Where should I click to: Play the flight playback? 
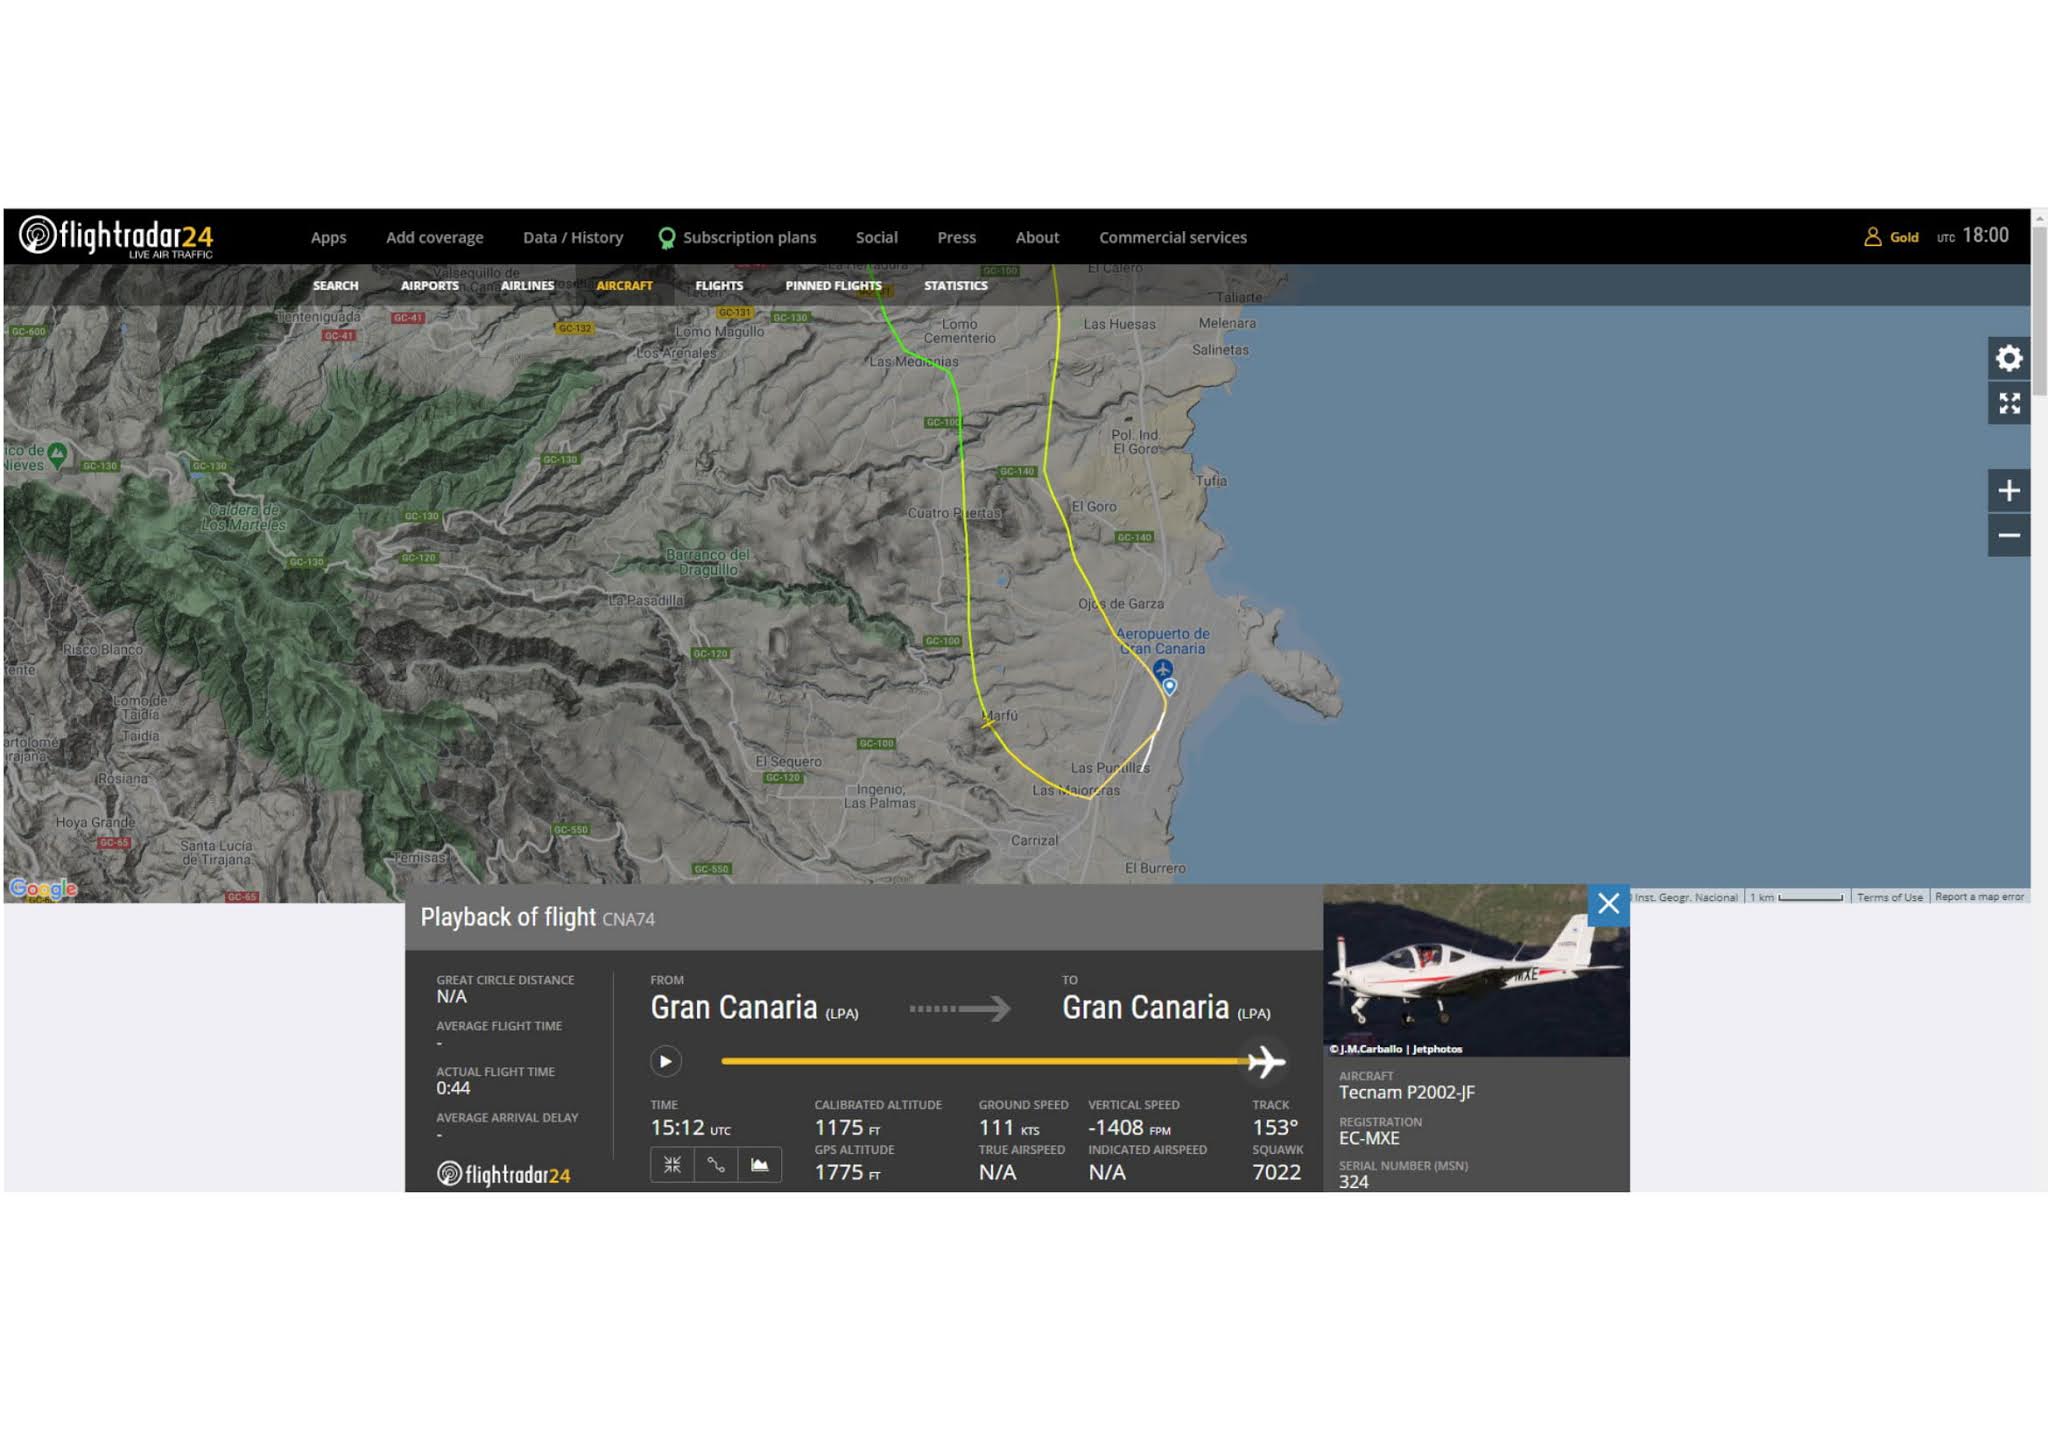click(x=665, y=1061)
